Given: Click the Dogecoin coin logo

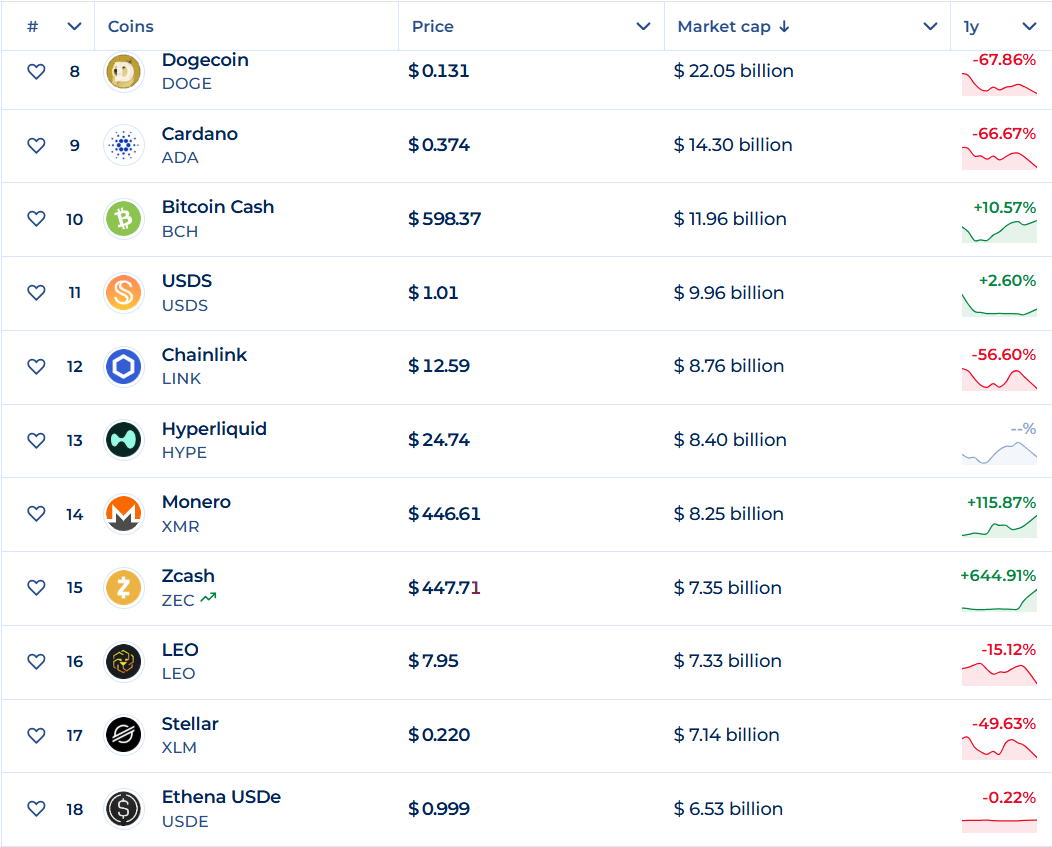Looking at the screenshot, I should pos(124,72).
